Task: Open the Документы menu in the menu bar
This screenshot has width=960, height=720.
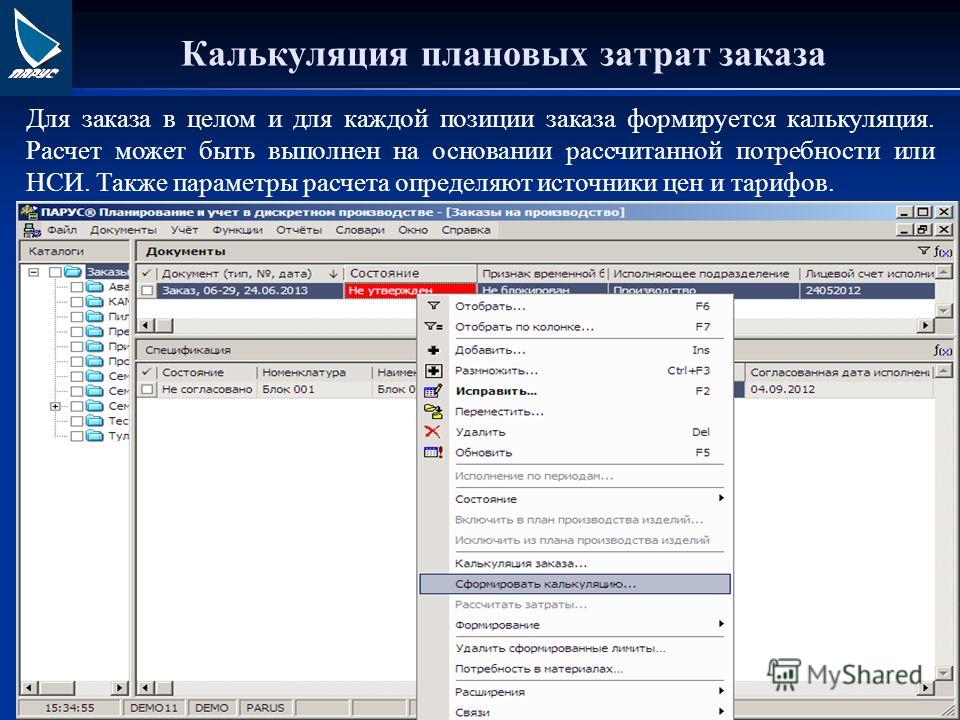Action: tap(124, 230)
